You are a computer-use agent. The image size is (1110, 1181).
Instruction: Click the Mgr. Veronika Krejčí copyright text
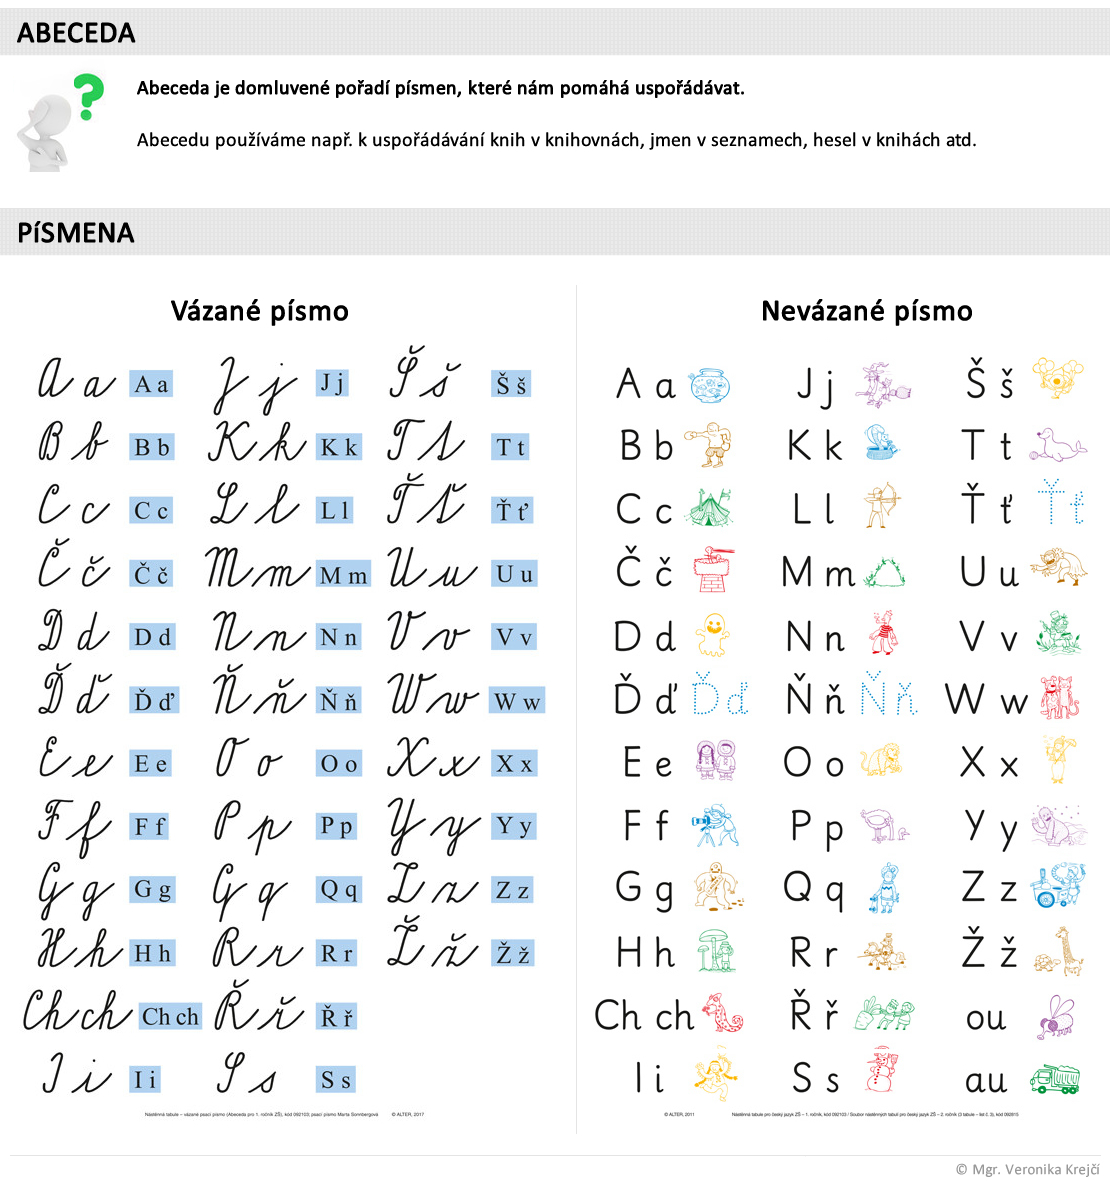(1028, 1169)
